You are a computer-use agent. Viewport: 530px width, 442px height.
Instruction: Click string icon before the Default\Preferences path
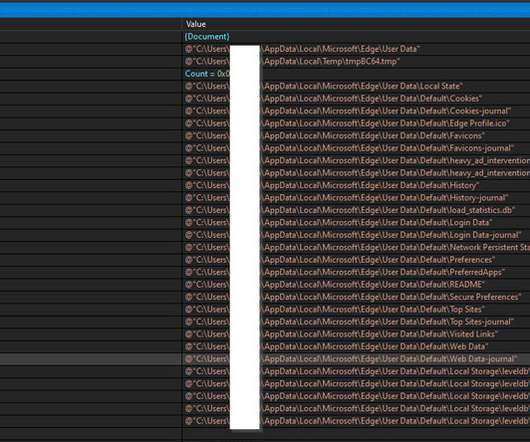189,260
